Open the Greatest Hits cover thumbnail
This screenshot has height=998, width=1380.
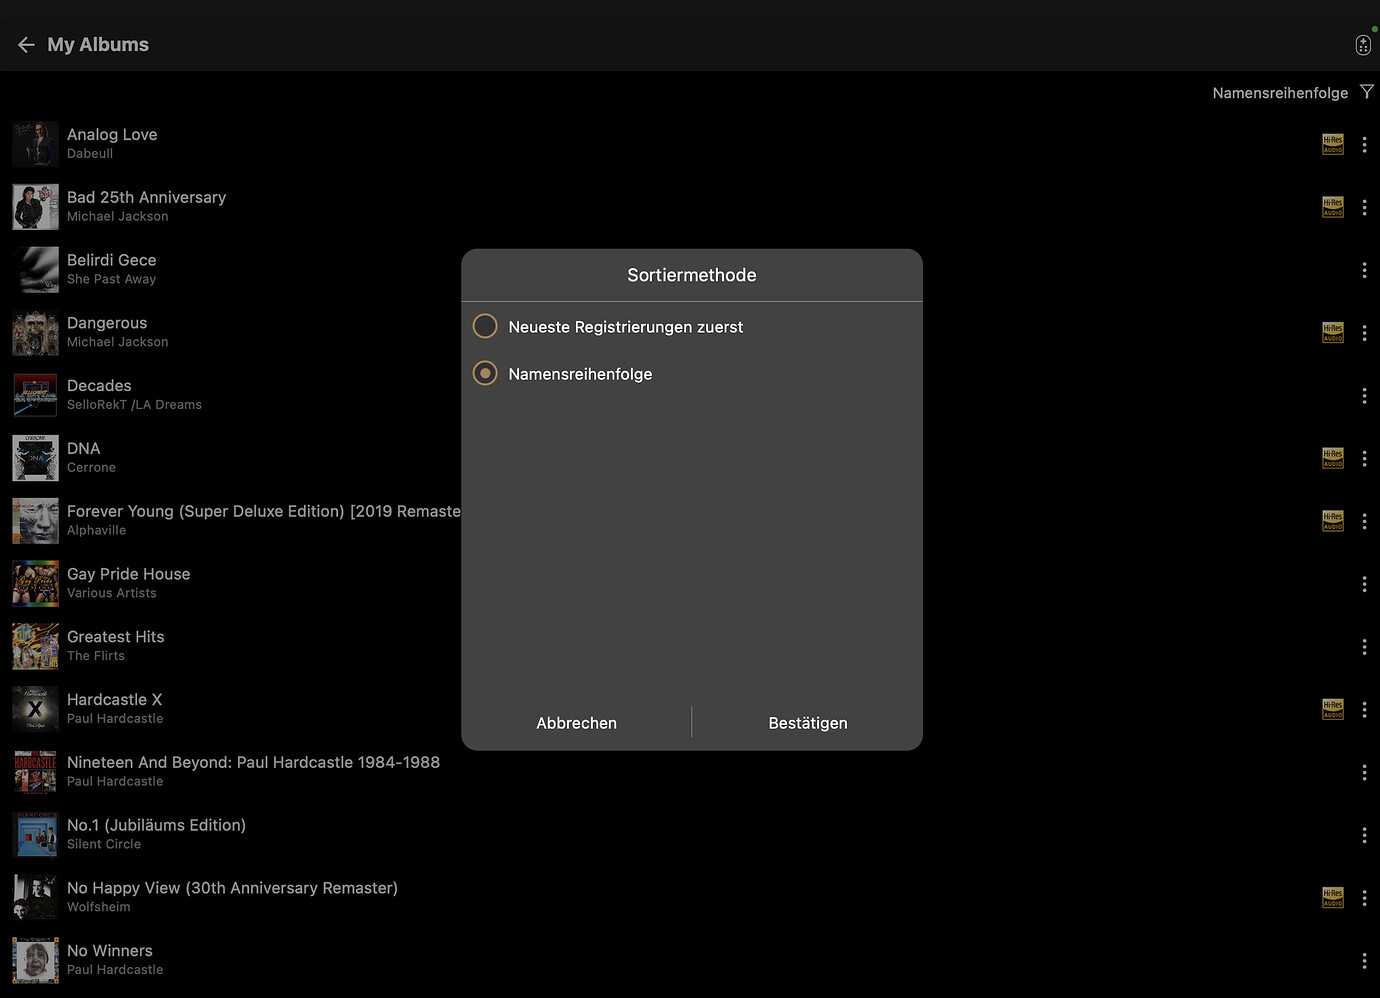35,647
